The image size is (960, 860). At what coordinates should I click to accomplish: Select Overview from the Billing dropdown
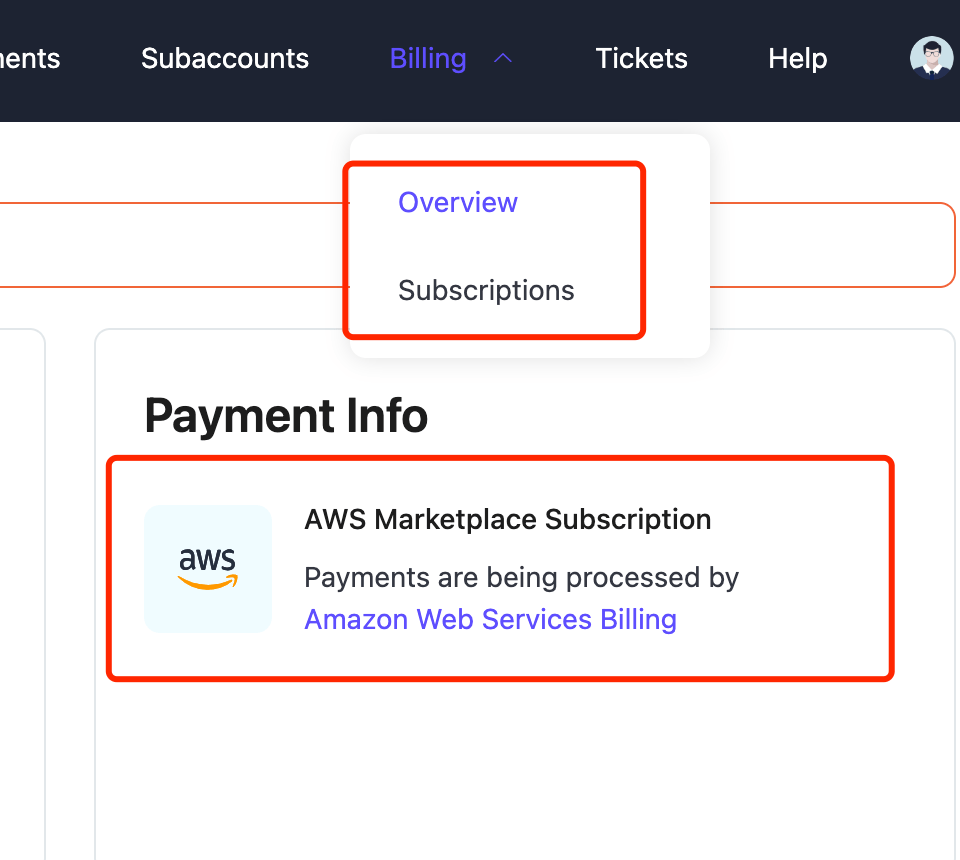[457, 202]
